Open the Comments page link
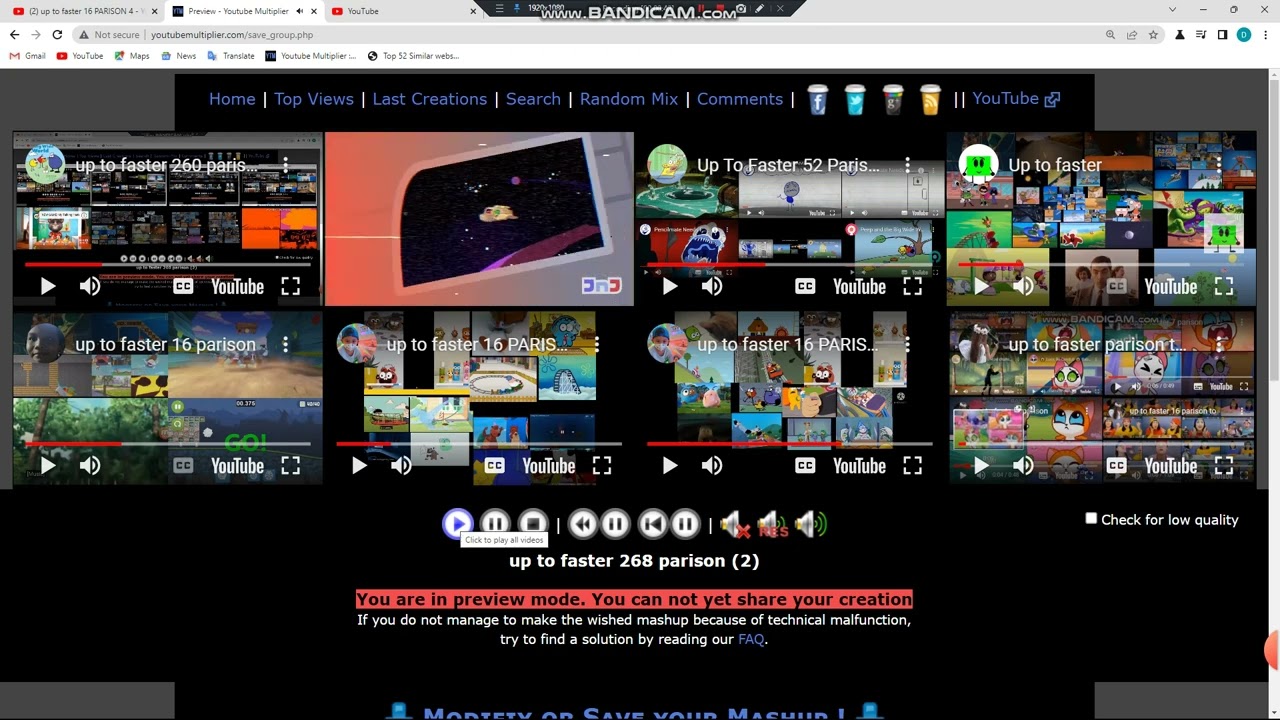 pyautogui.click(x=740, y=99)
